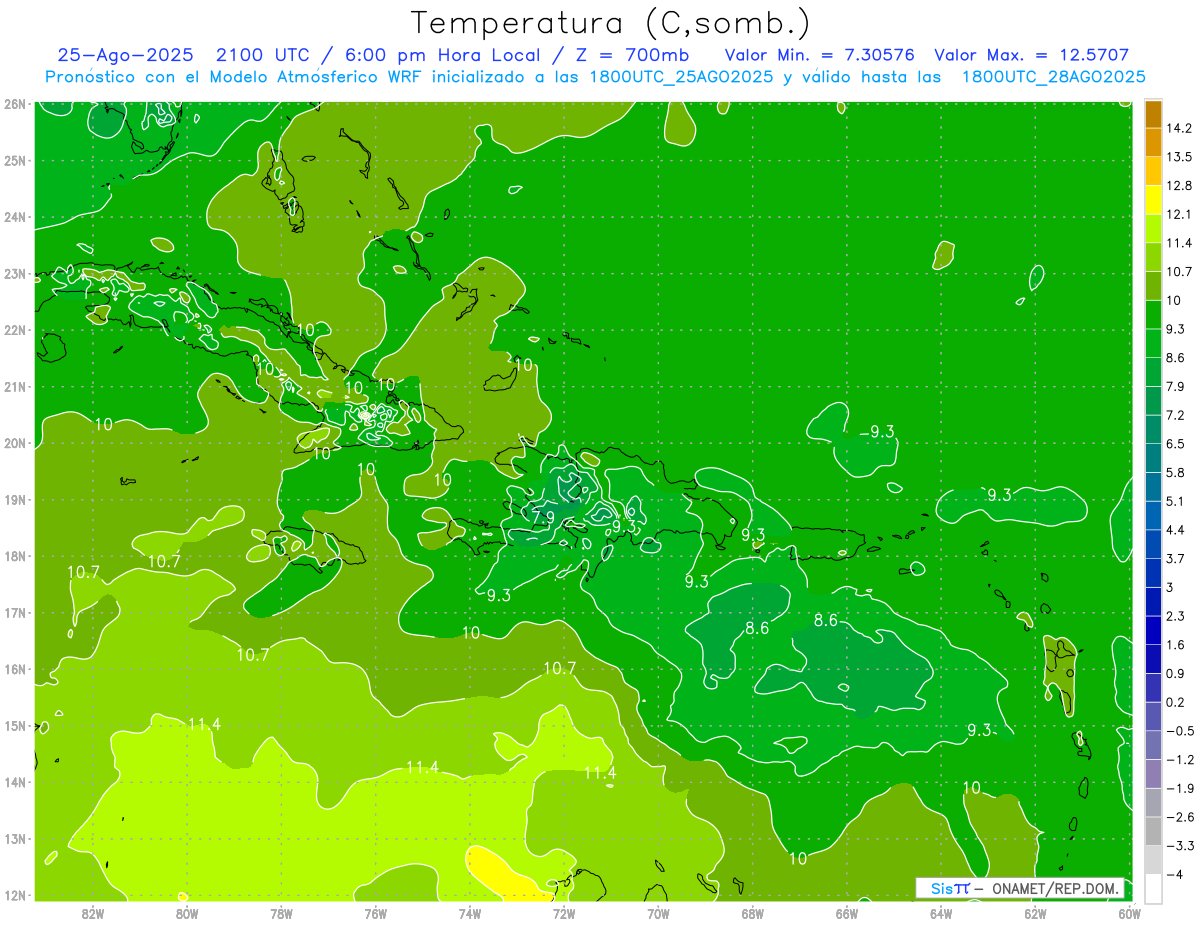Click the 68W longitude axis label

coord(752,912)
